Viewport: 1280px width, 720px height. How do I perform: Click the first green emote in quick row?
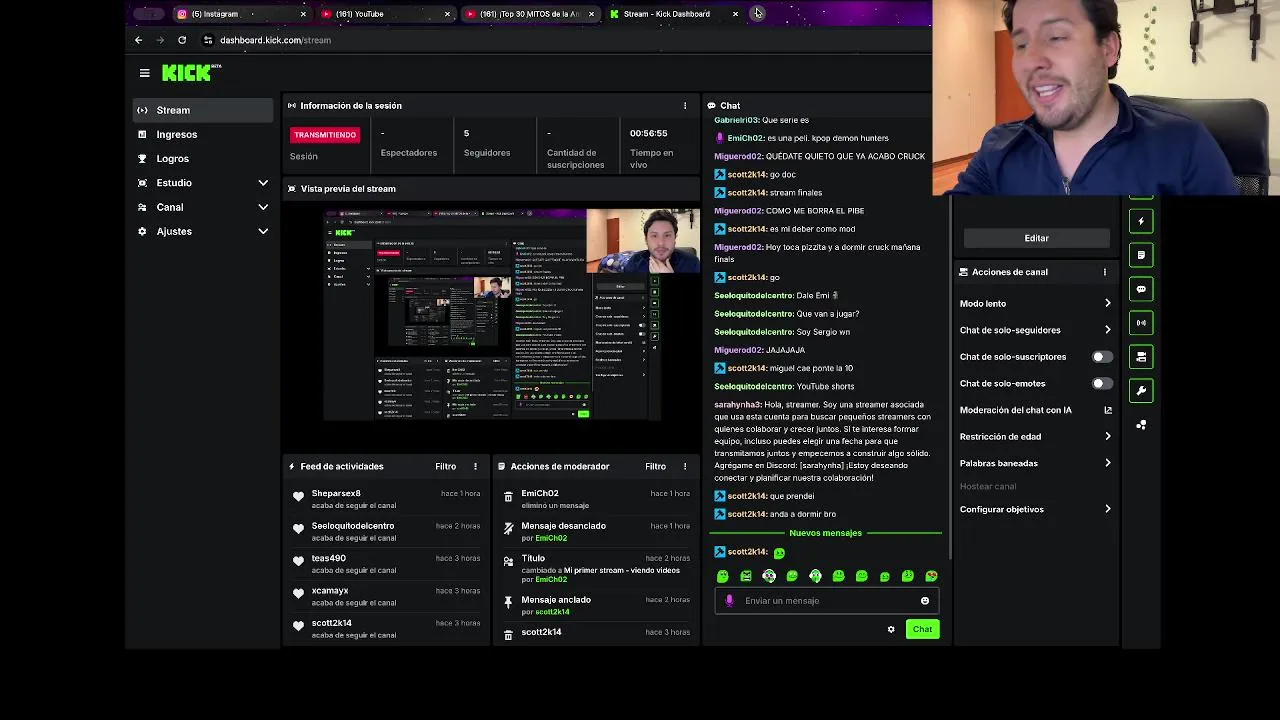[x=723, y=576]
